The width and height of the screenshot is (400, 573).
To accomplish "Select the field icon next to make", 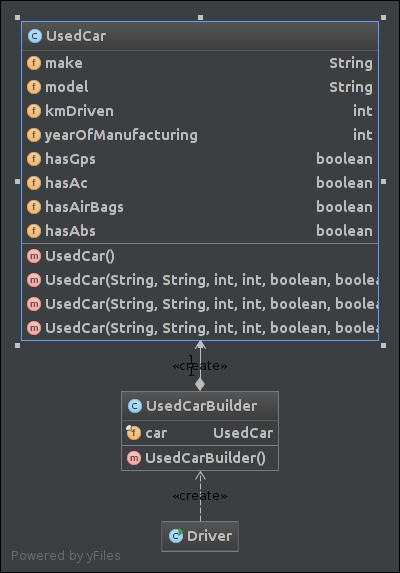I will click(34, 63).
